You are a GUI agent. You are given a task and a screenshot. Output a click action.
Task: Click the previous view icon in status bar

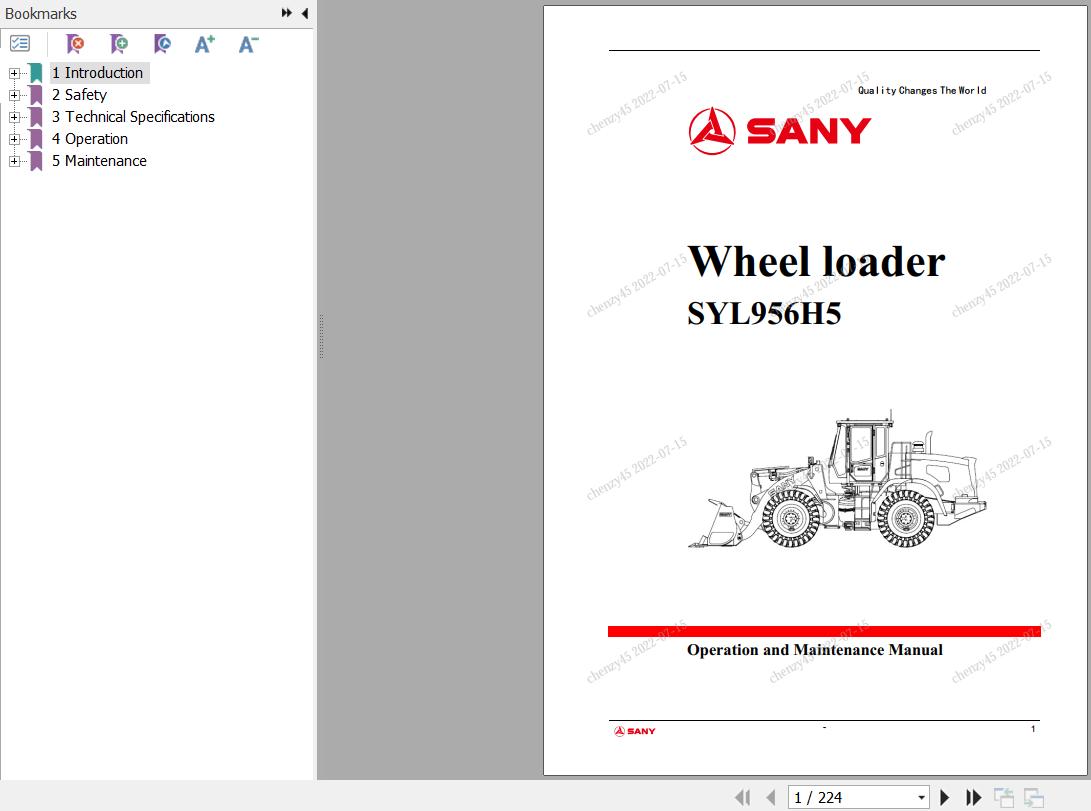click(1003, 797)
